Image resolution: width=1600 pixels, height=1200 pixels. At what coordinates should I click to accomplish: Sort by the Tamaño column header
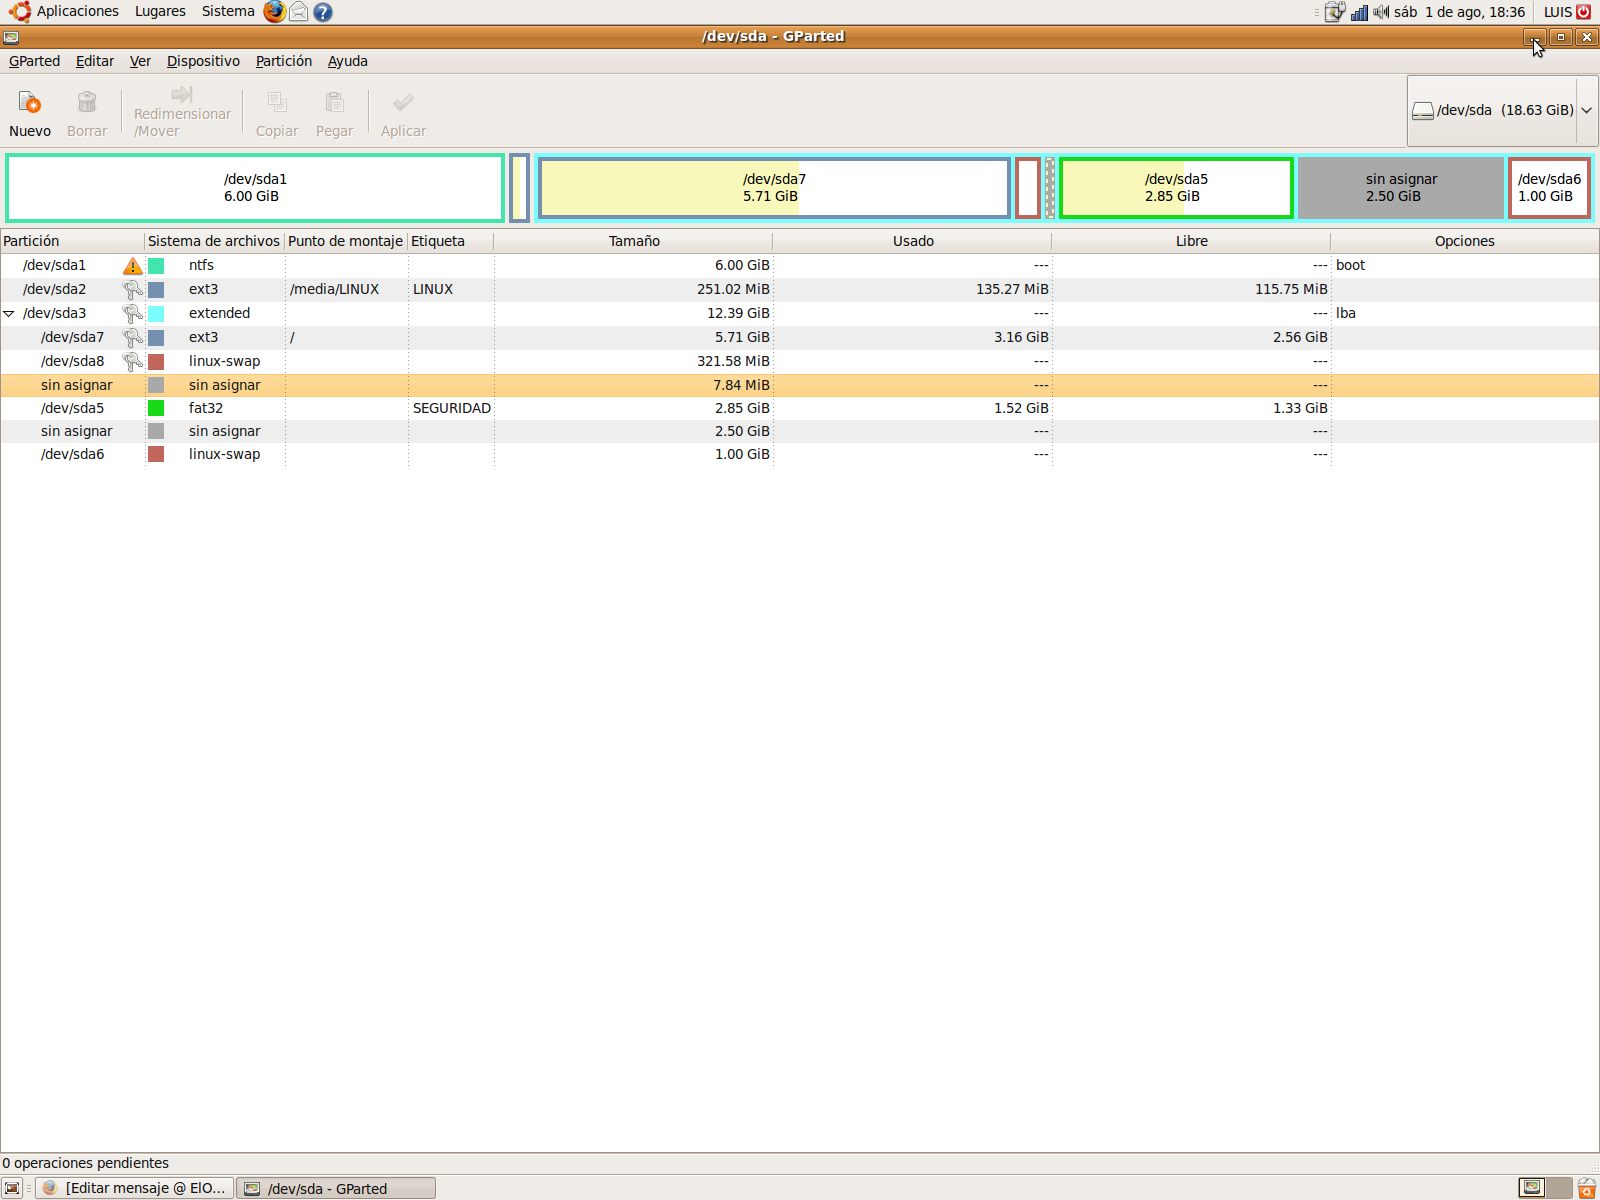click(x=634, y=241)
